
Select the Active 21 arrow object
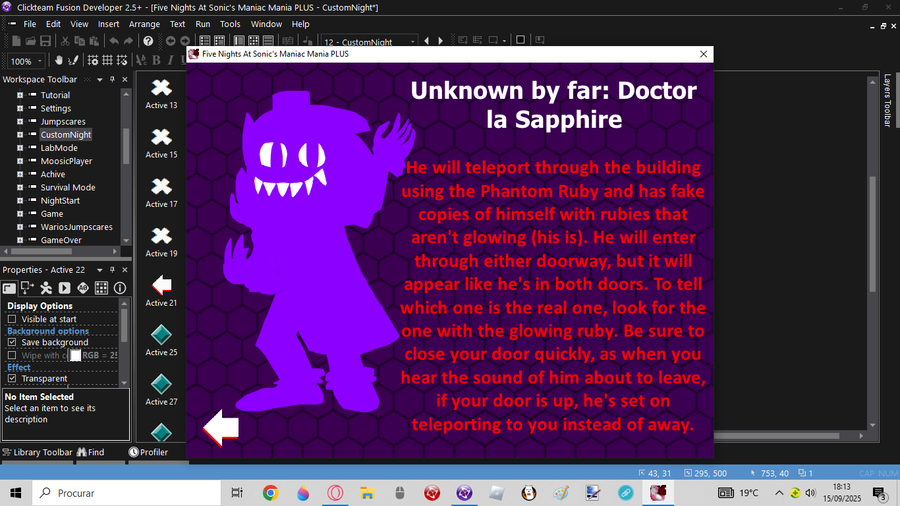click(x=161, y=291)
